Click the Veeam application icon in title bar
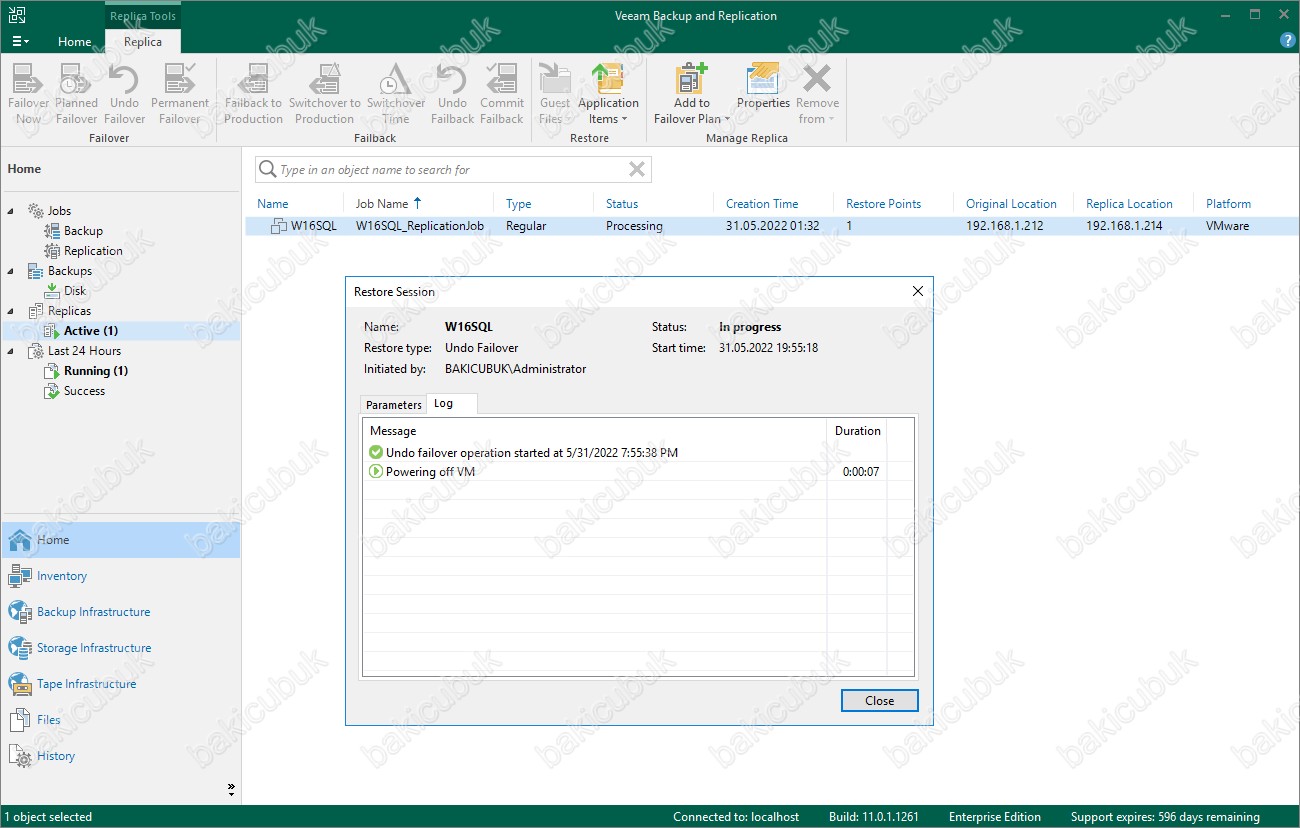Screen dimensions: 1300x828 (18, 15)
